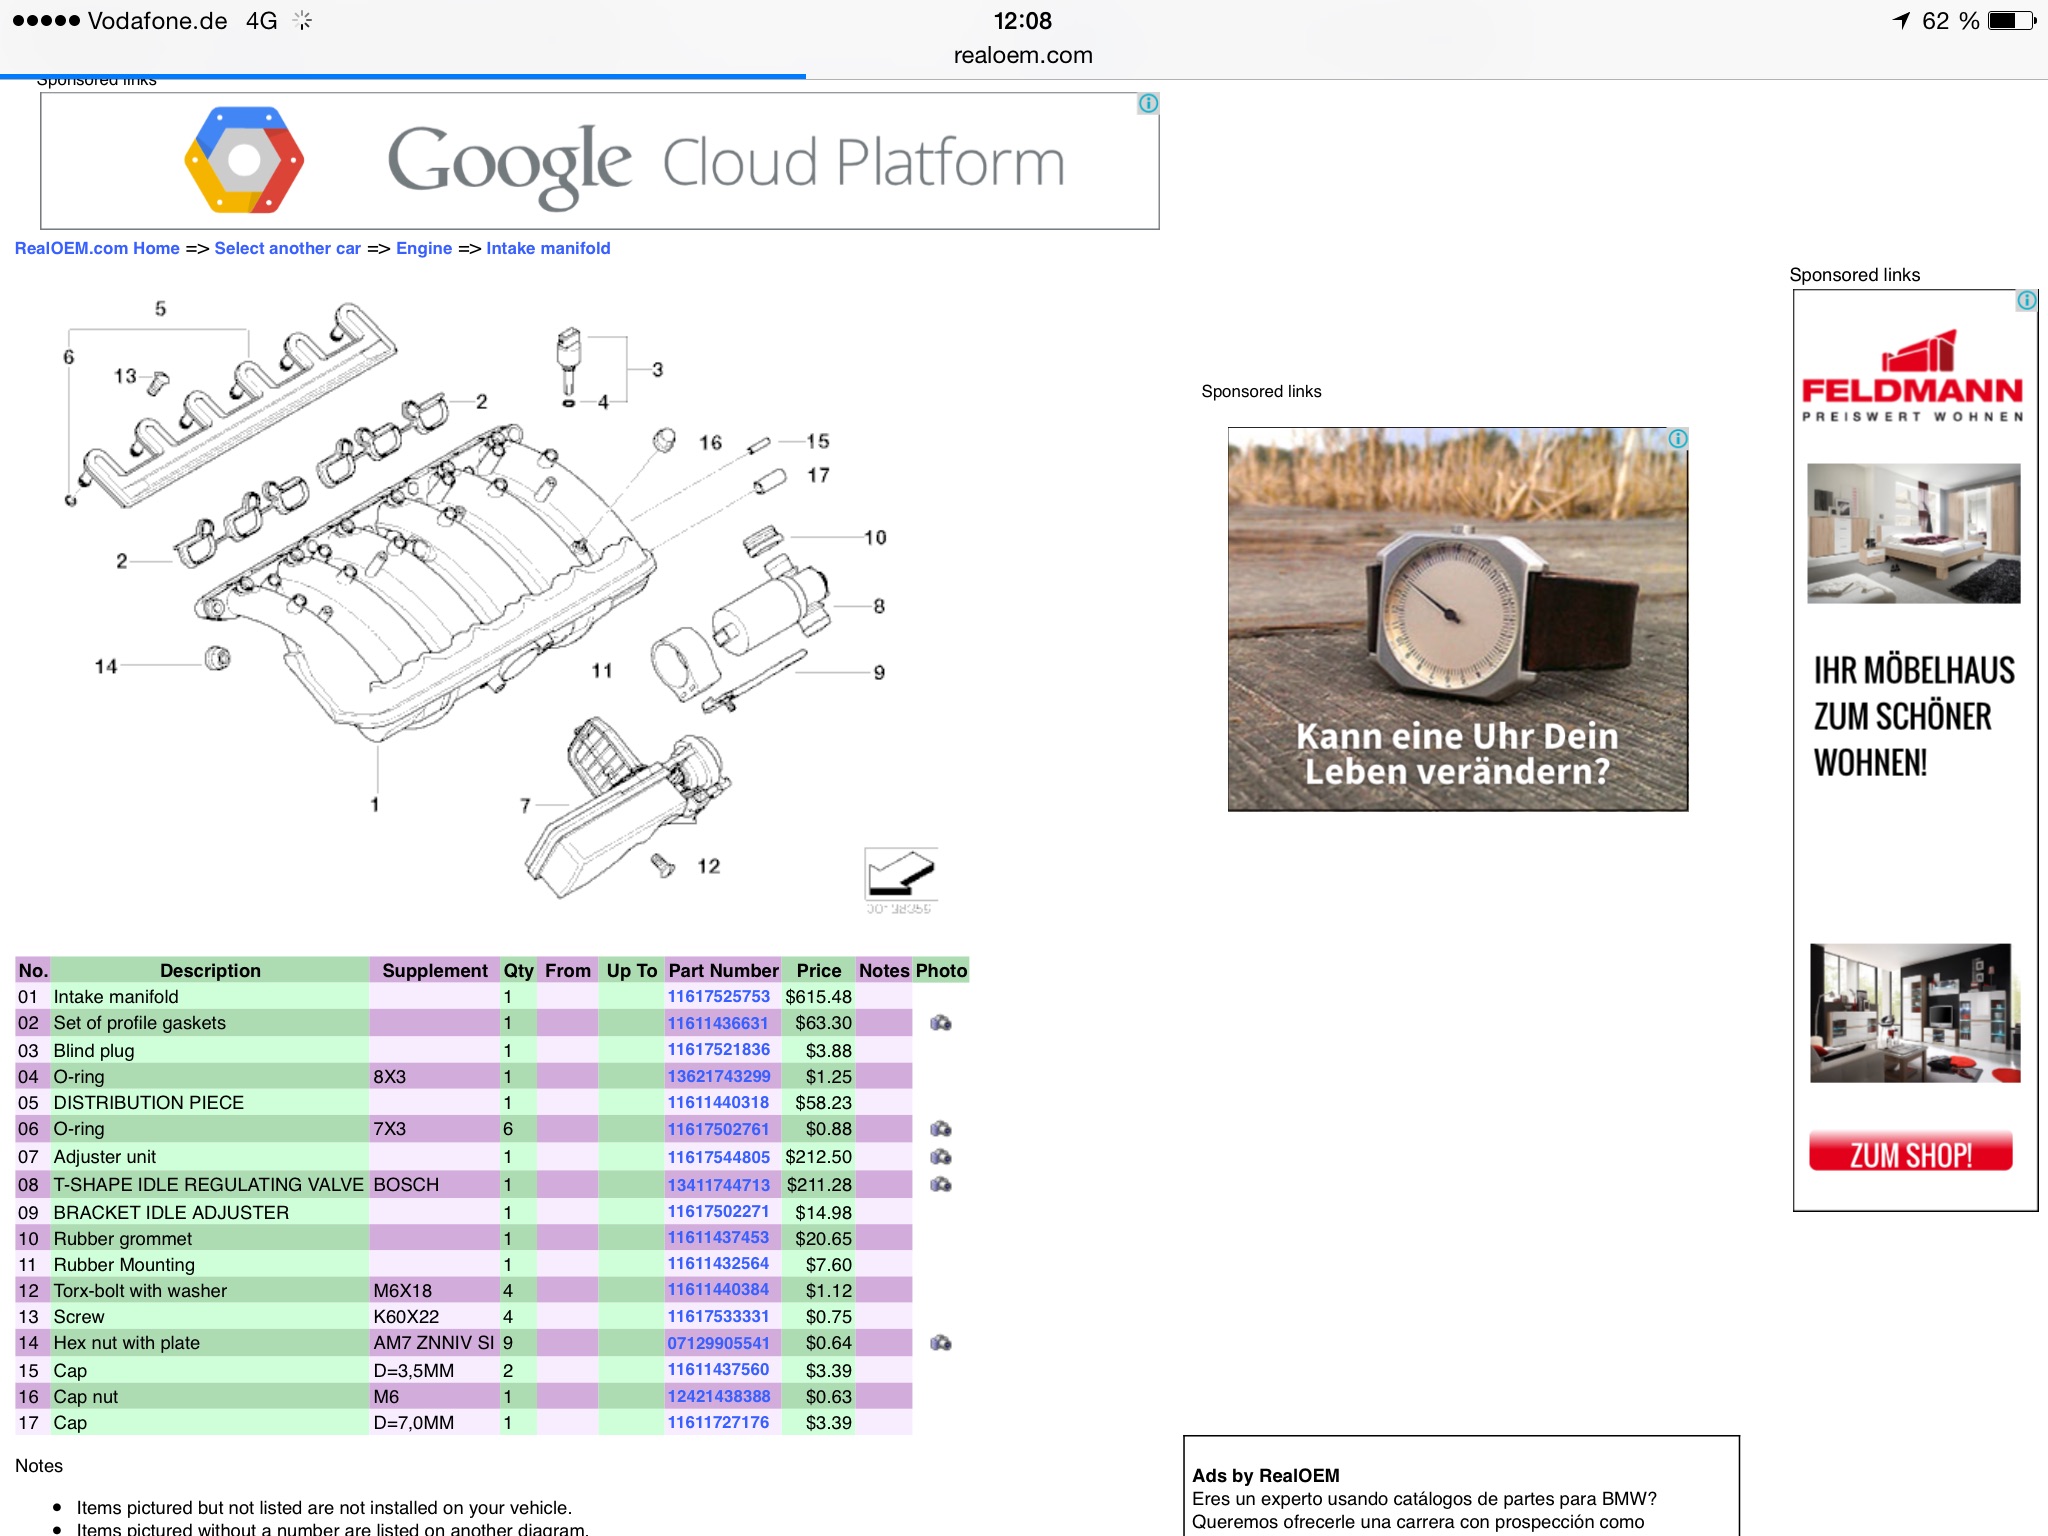Click info icon on Feldmann ad
2048x1536 pixels.
(2026, 300)
